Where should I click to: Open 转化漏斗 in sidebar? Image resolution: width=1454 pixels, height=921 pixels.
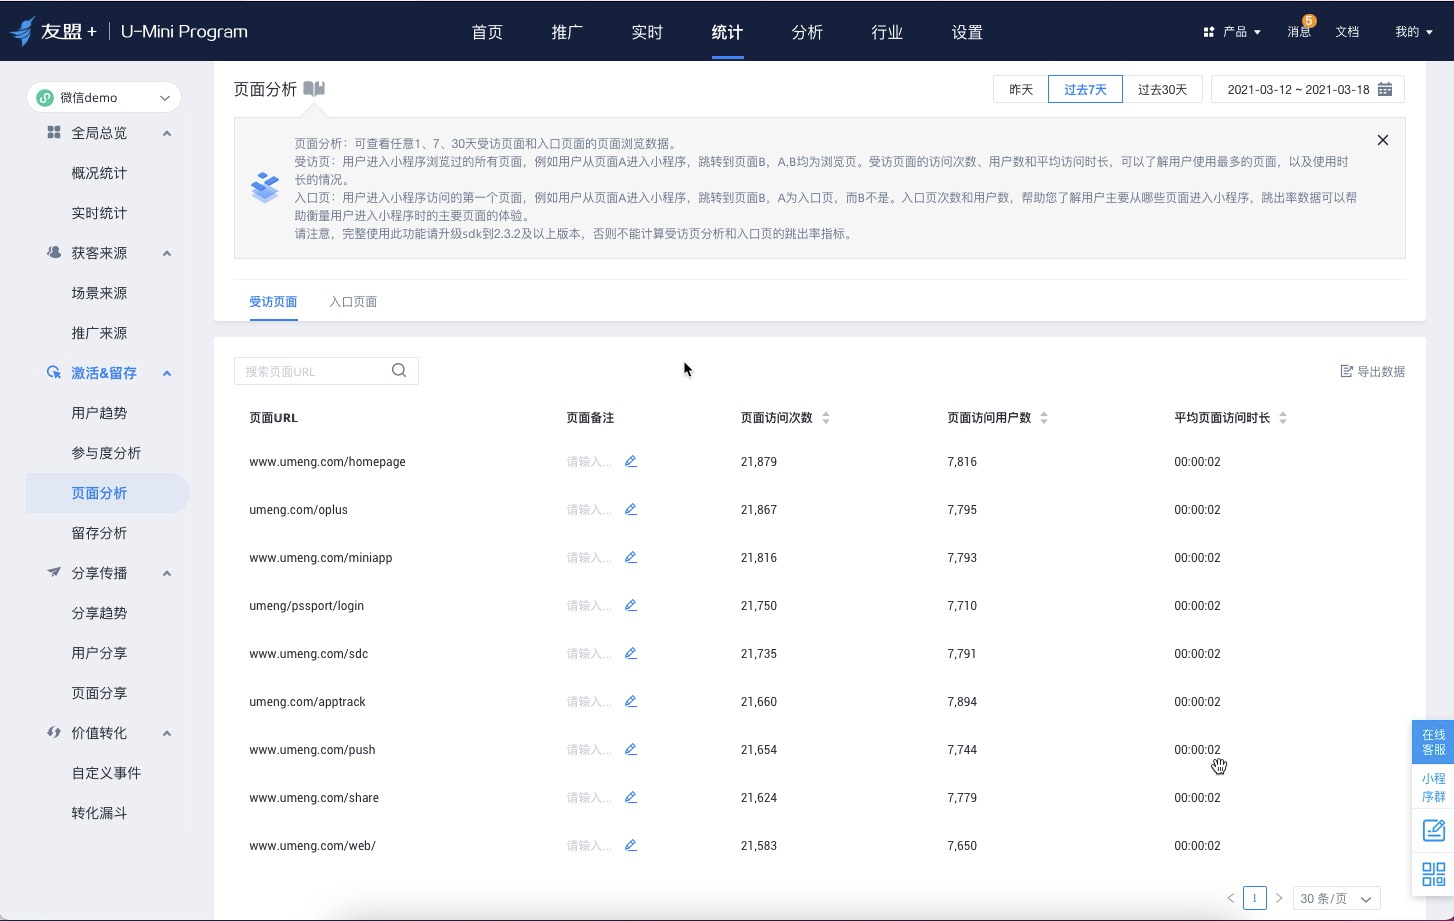(x=99, y=813)
